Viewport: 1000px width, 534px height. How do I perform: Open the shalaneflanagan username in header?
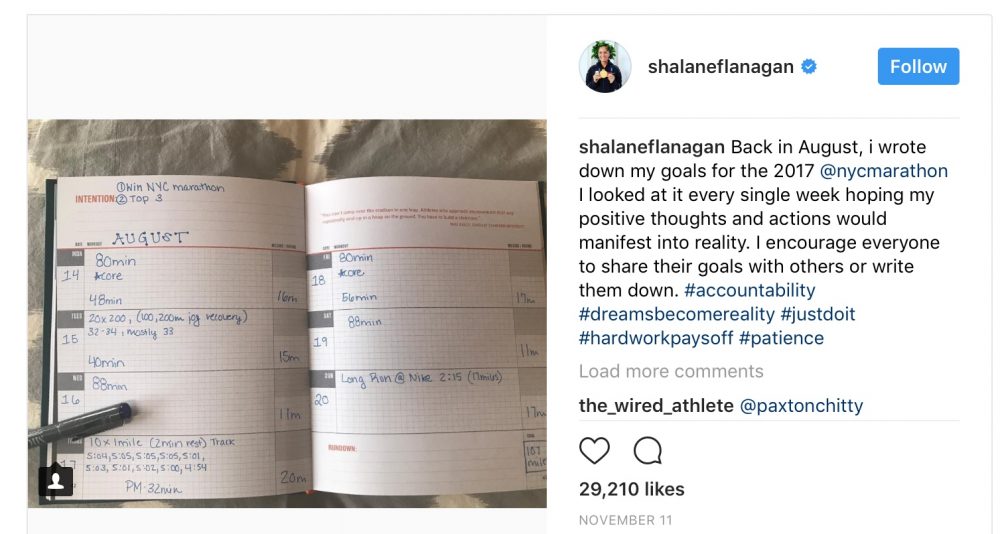tap(721, 66)
